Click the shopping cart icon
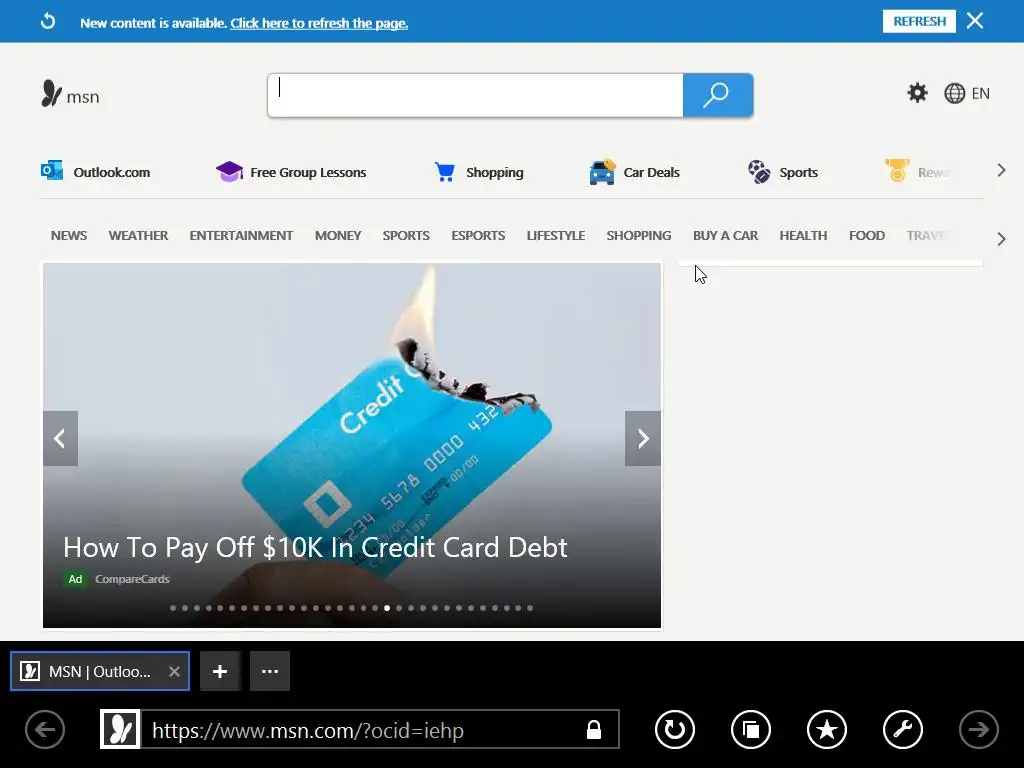The image size is (1024, 768). (x=445, y=172)
